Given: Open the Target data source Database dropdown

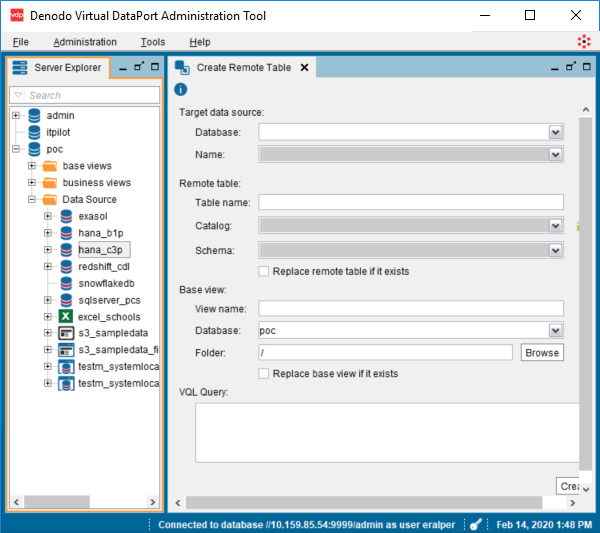Looking at the screenshot, I should click(556, 132).
